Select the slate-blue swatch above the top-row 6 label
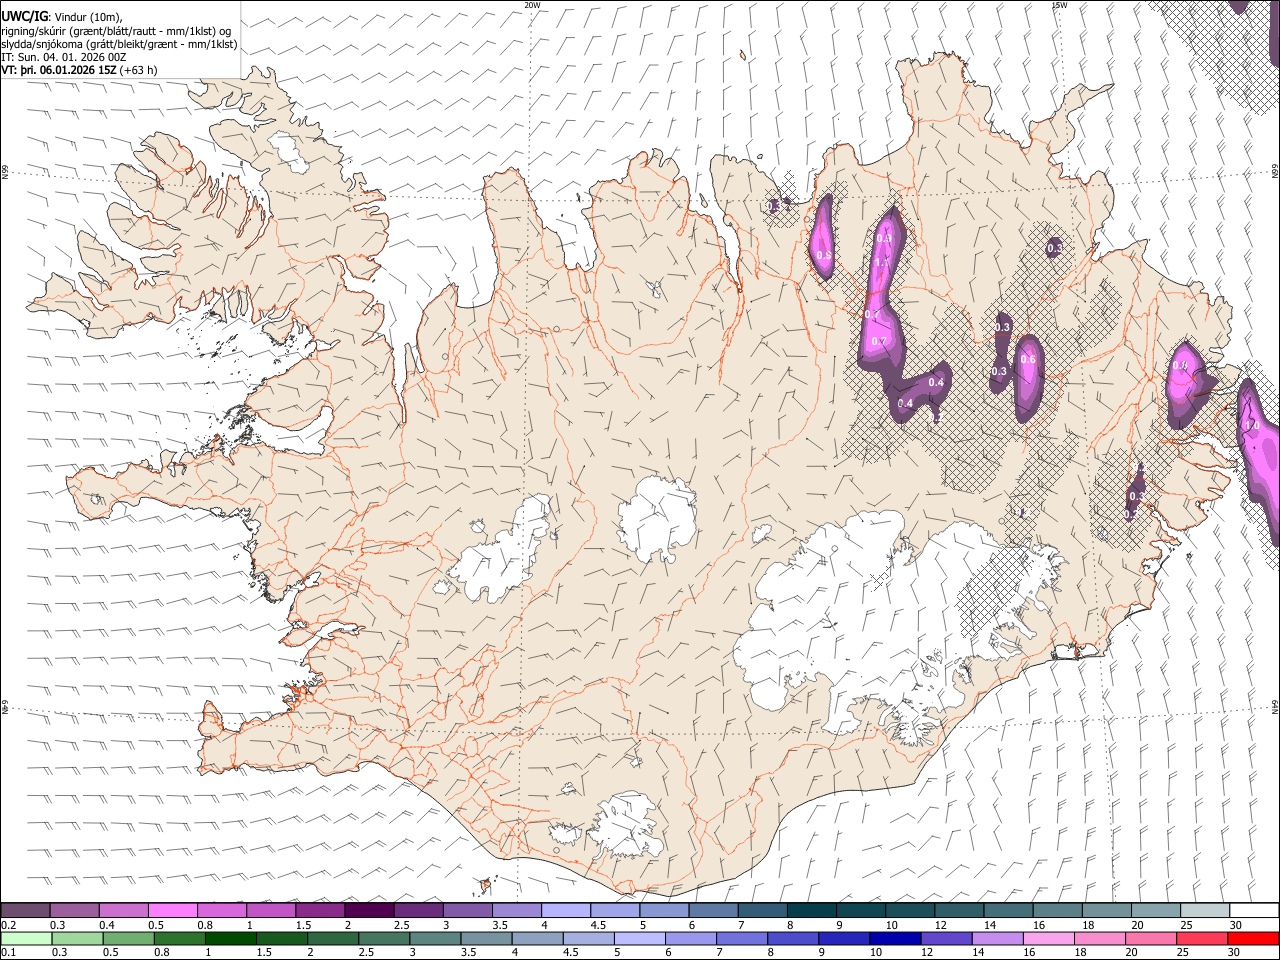 [713, 911]
